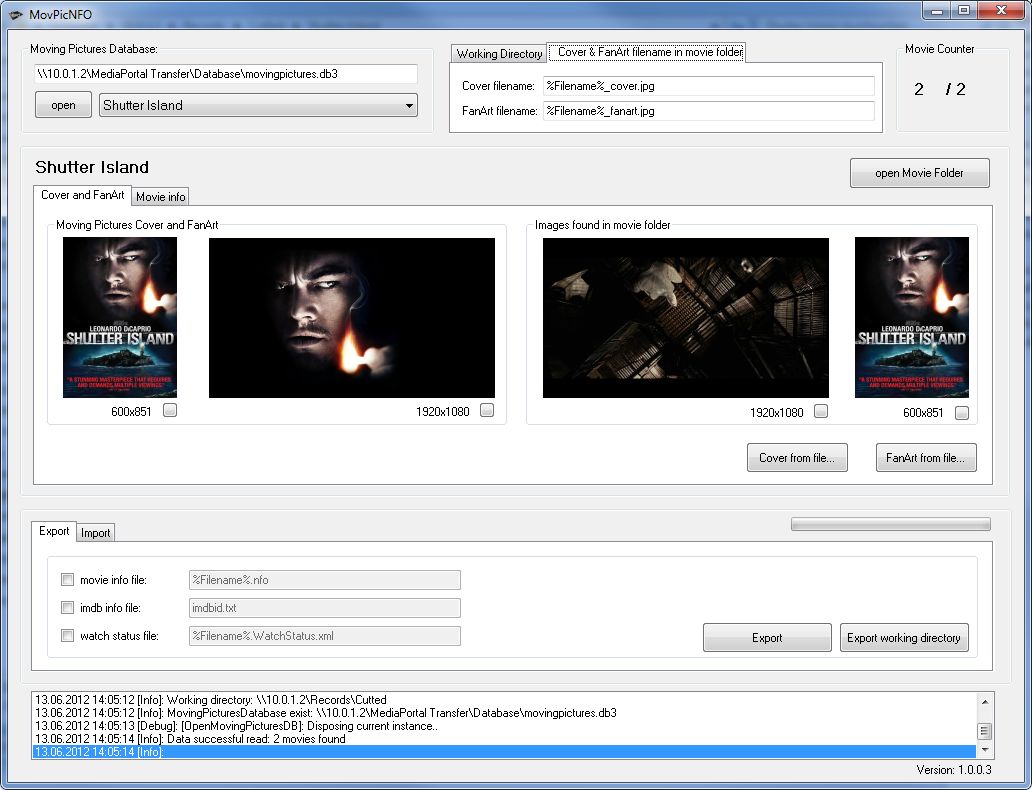
Task: Click the FanArt filename input field
Action: [x=708, y=111]
